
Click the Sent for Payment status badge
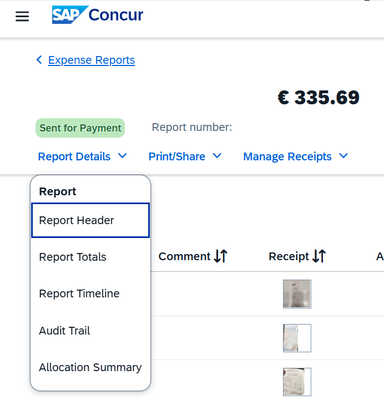pos(80,128)
